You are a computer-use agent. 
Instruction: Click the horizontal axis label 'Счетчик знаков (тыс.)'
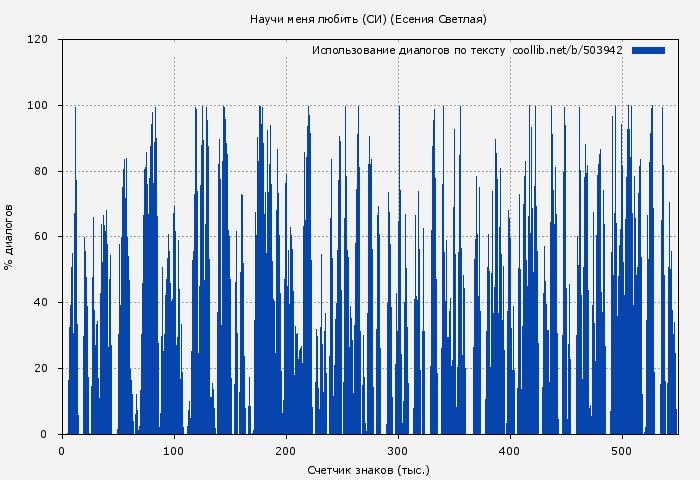click(368, 469)
